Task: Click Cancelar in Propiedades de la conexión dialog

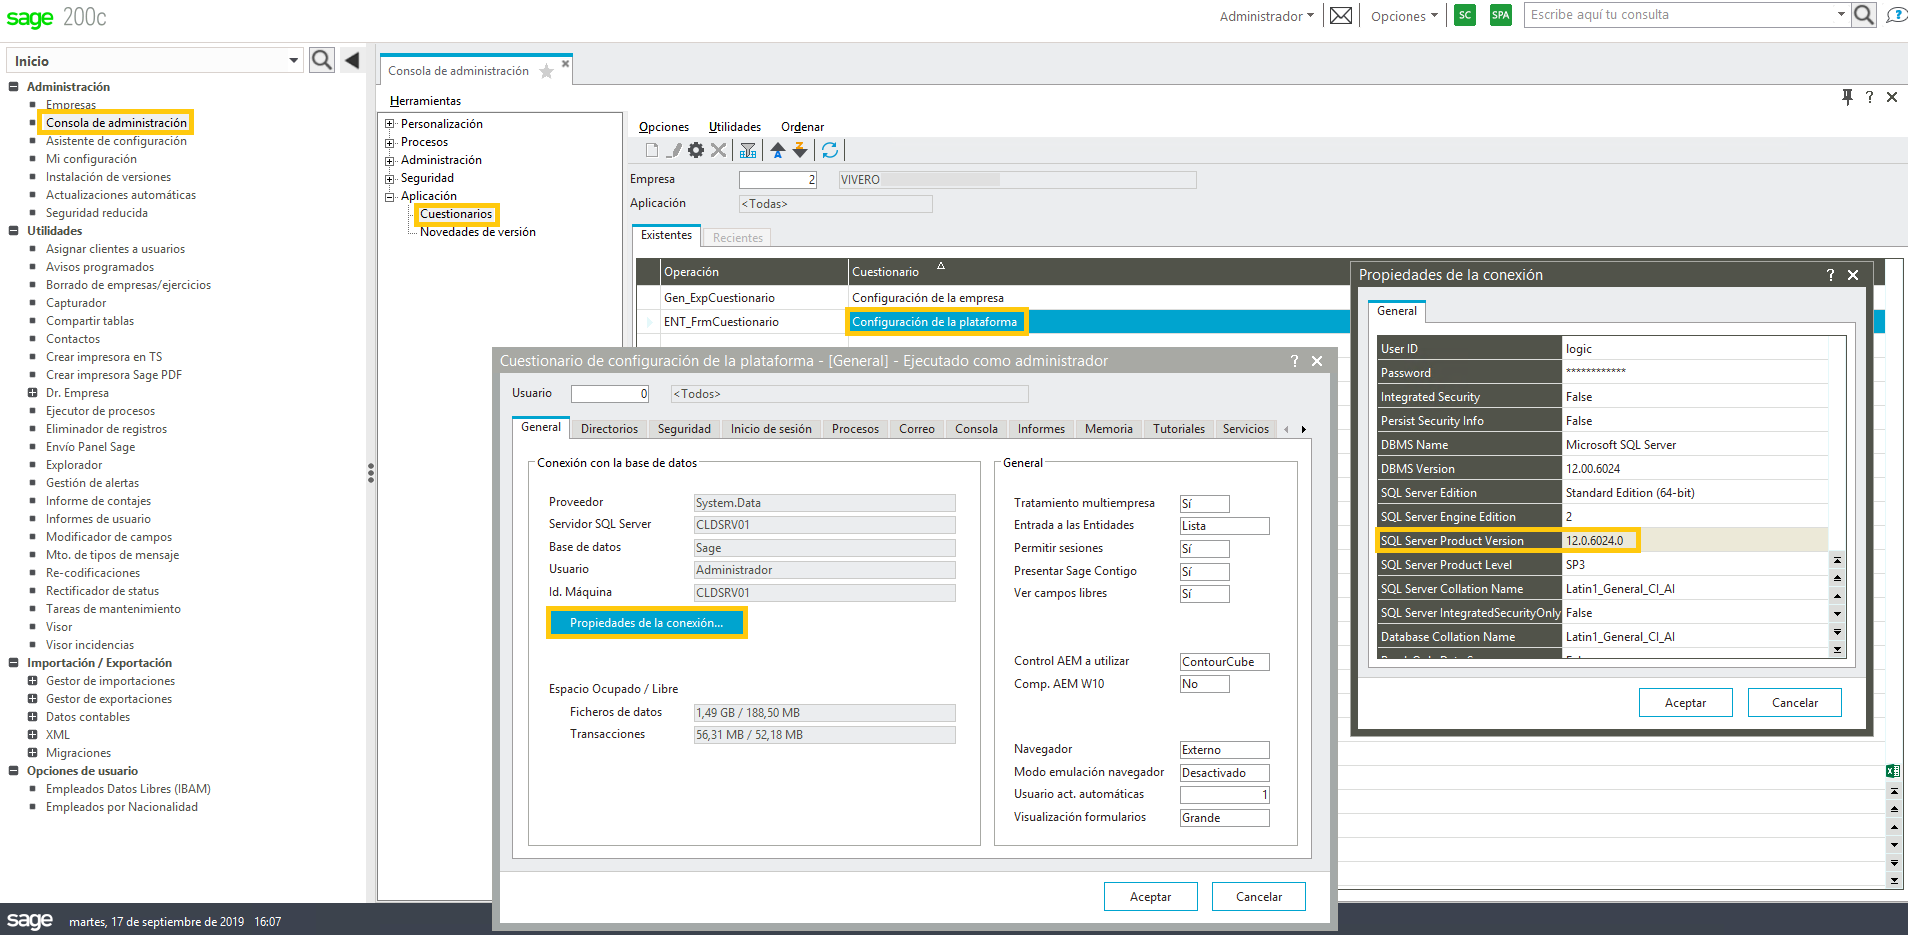Action: click(x=1794, y=703)
